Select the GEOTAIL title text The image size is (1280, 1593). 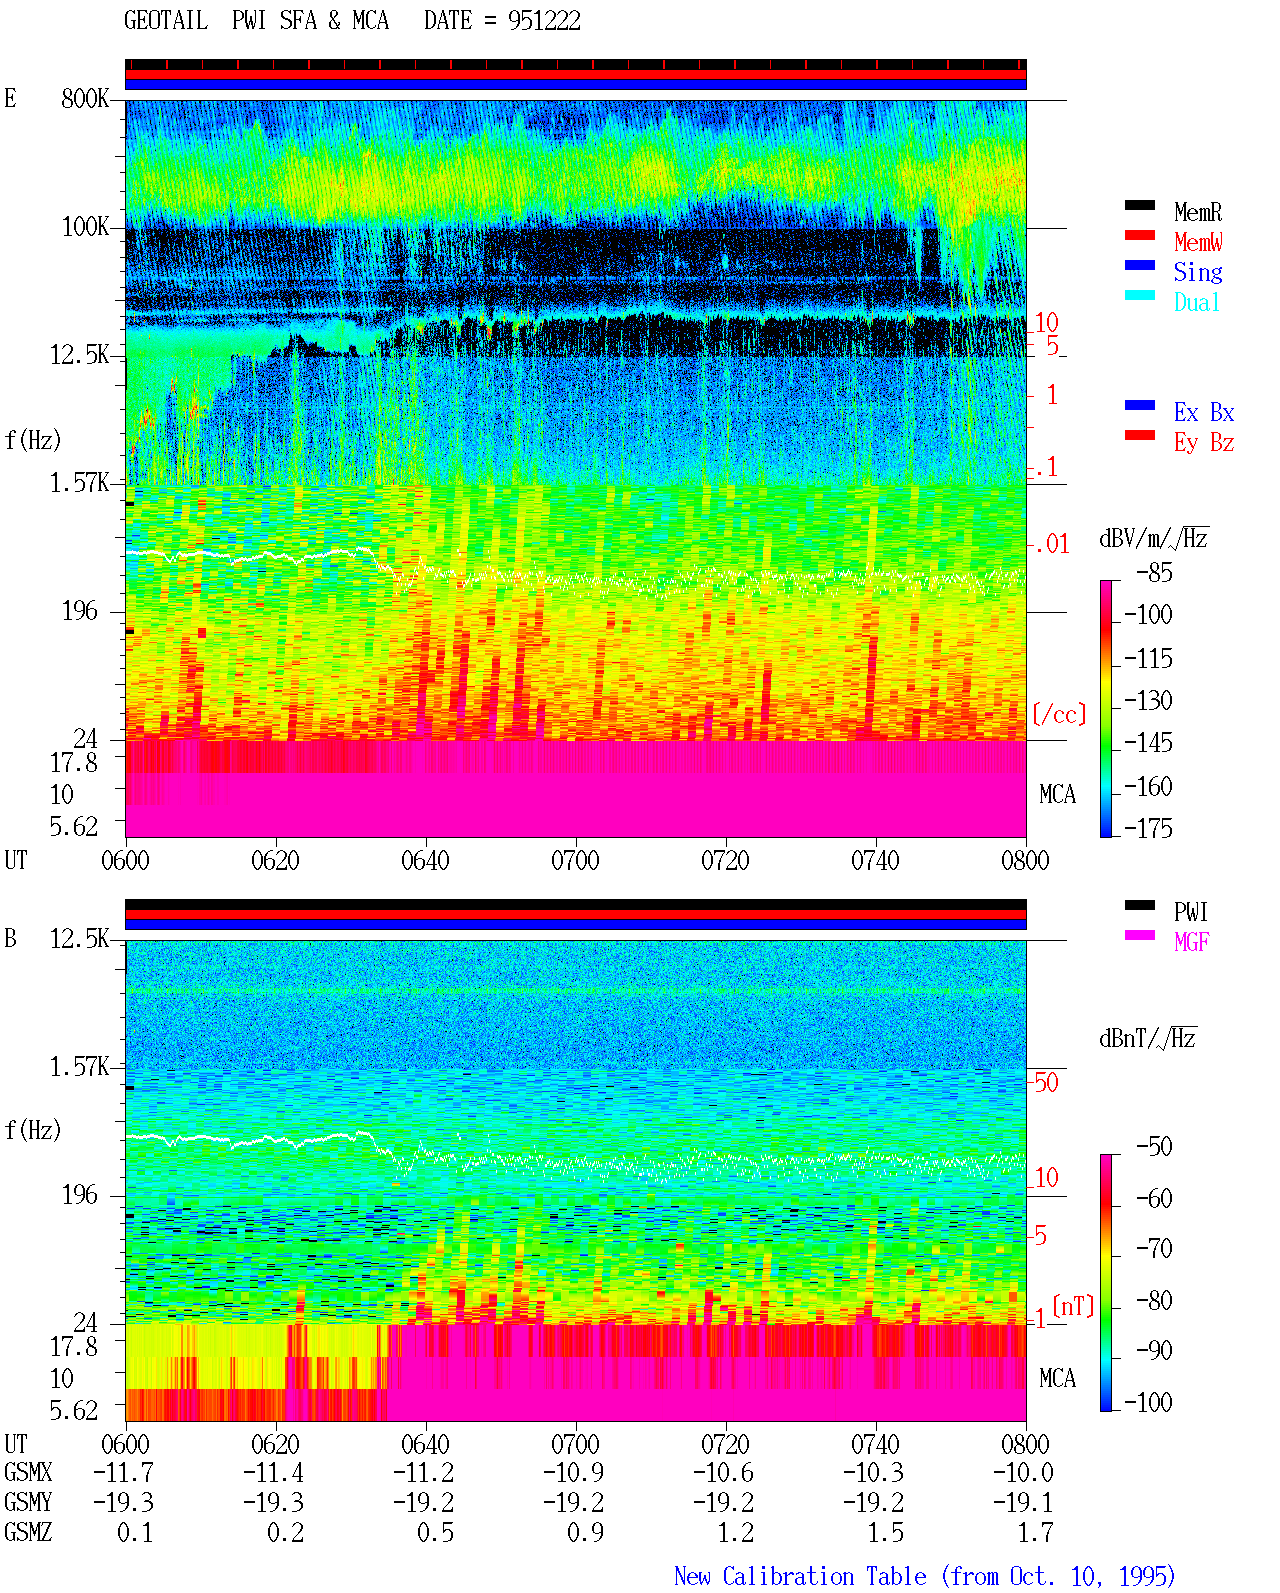coord(166,21)
